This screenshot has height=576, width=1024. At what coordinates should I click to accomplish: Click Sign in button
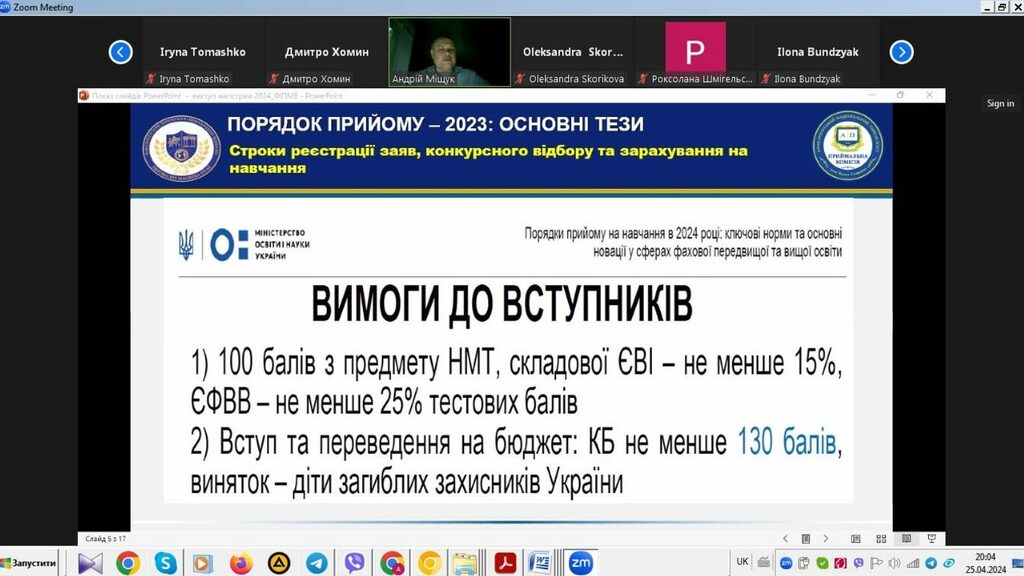1000,104
